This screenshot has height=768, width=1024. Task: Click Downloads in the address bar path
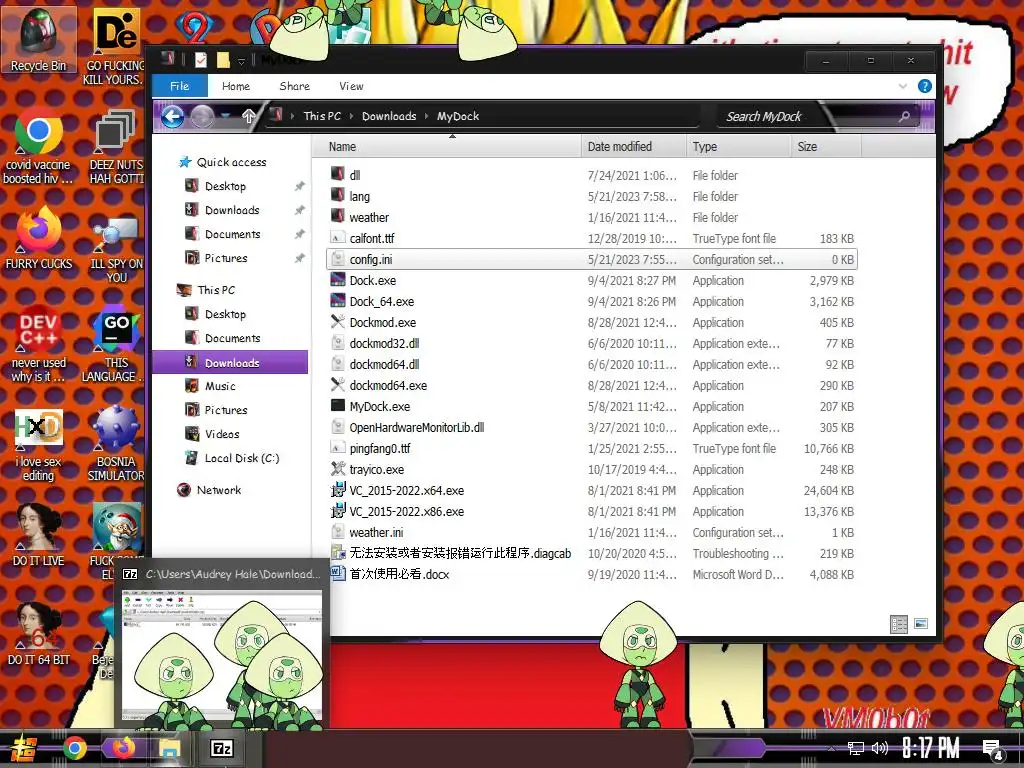[x=389, y=116]
